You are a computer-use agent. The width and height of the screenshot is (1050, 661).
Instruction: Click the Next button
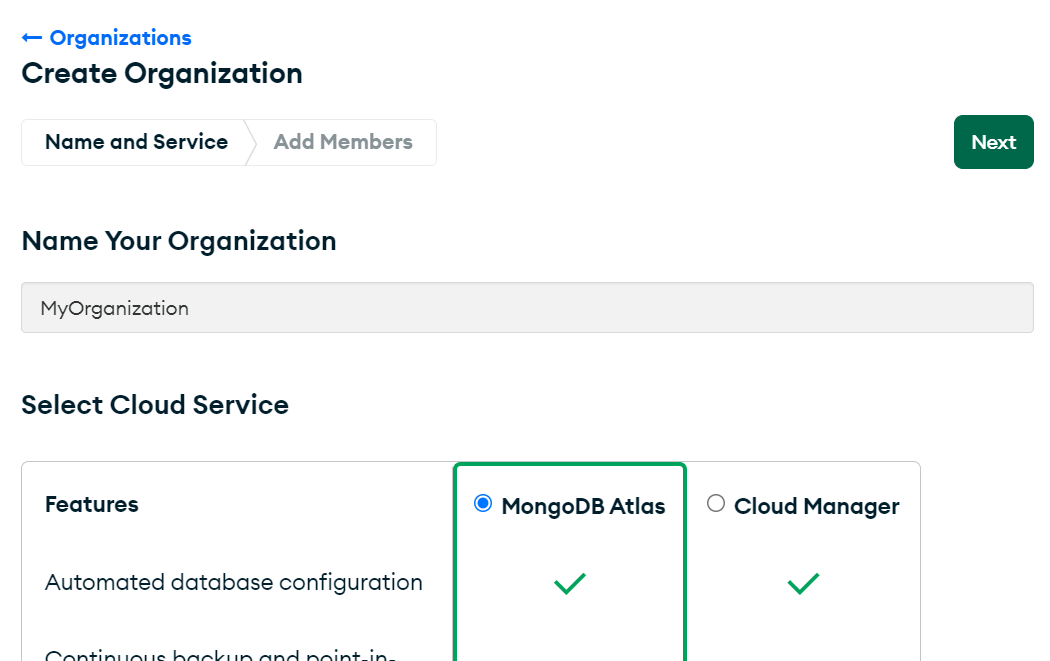(x=993, y=142)
